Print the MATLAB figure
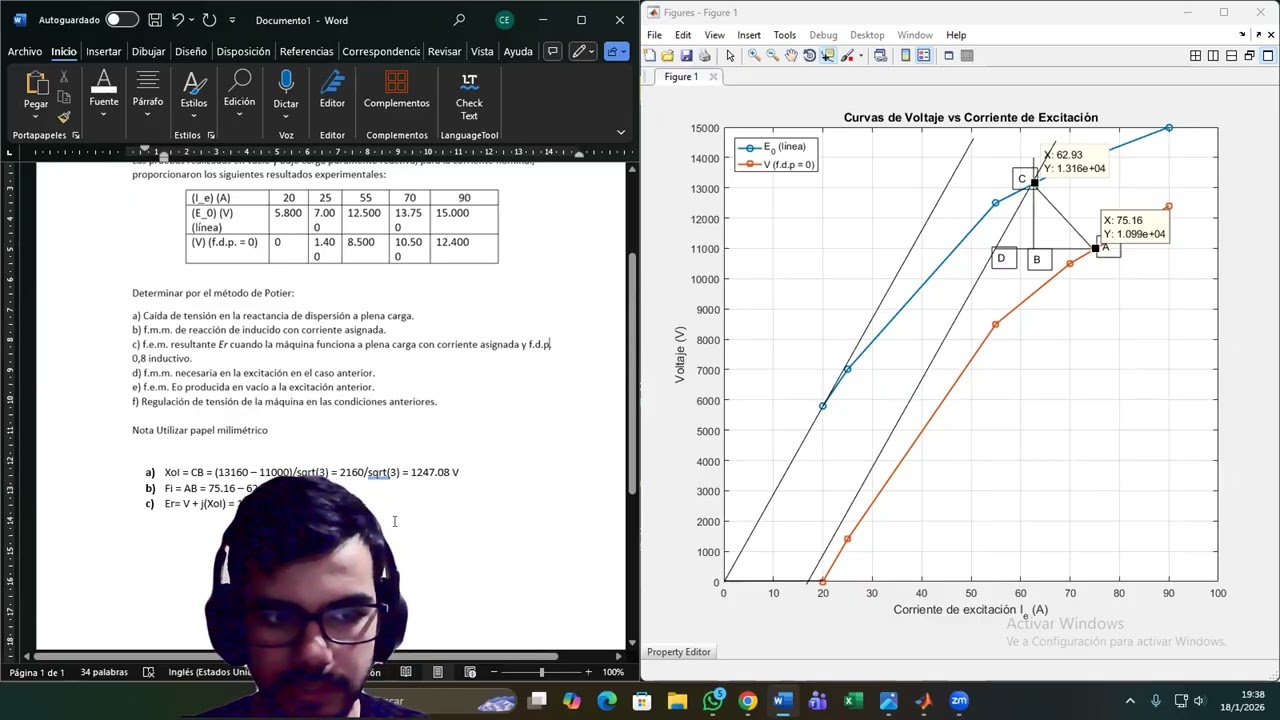The width and height of the screenshot is (1280, 720). click(704, 56)
